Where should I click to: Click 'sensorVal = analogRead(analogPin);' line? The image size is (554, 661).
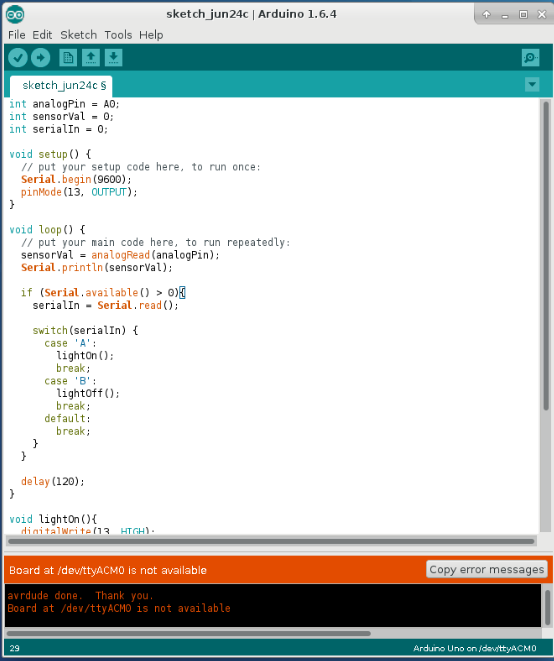[120, 255]
